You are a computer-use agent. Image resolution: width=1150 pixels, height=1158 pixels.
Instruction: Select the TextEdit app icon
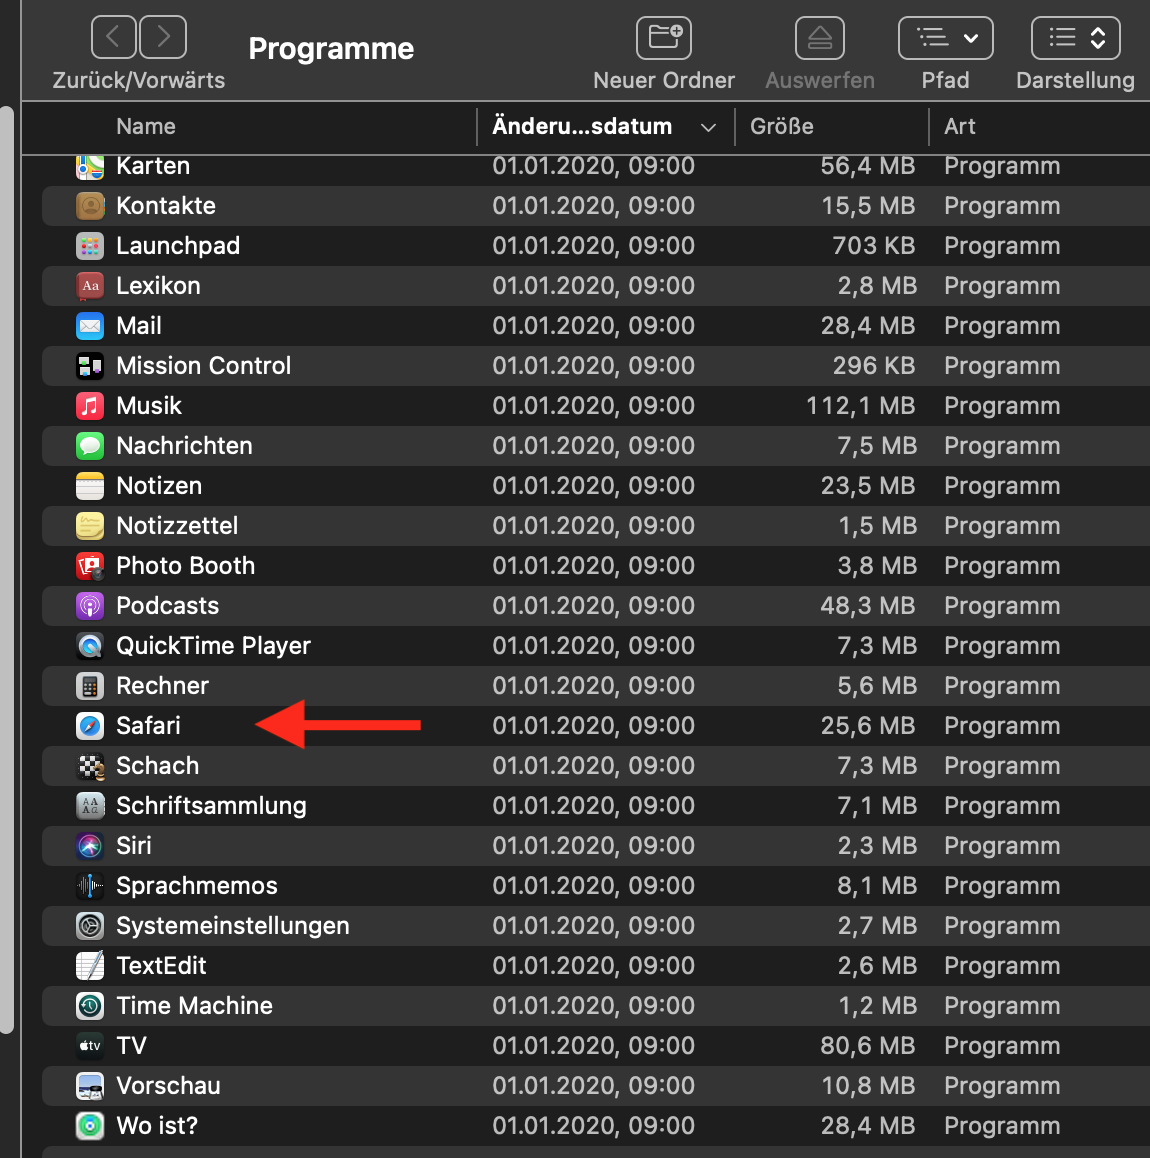(90, 966)
